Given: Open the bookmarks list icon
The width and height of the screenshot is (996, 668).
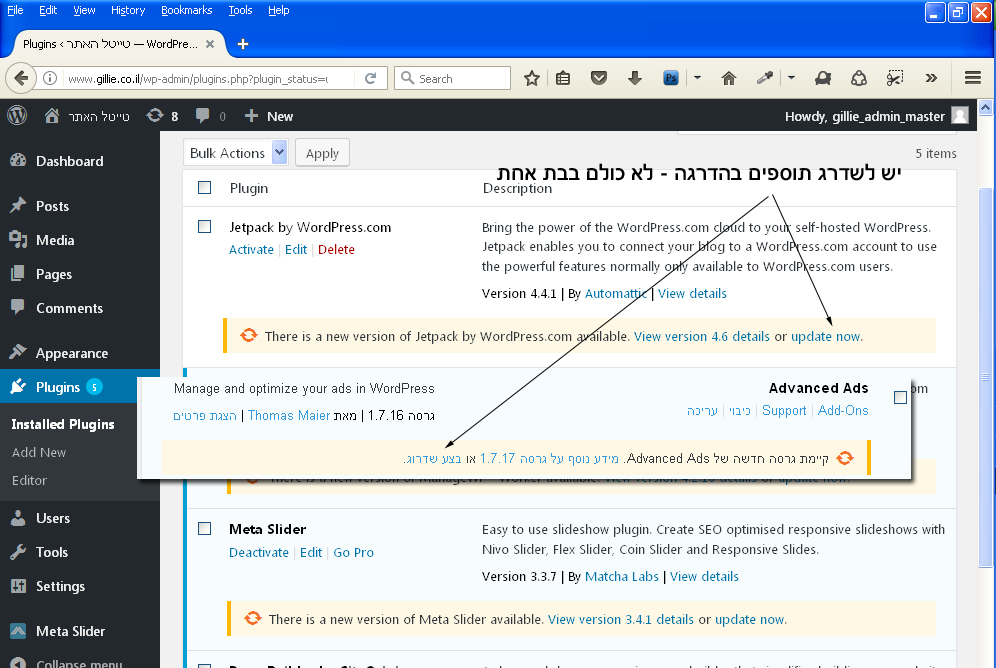Looking at the screenshot, I should pos(563,78).
